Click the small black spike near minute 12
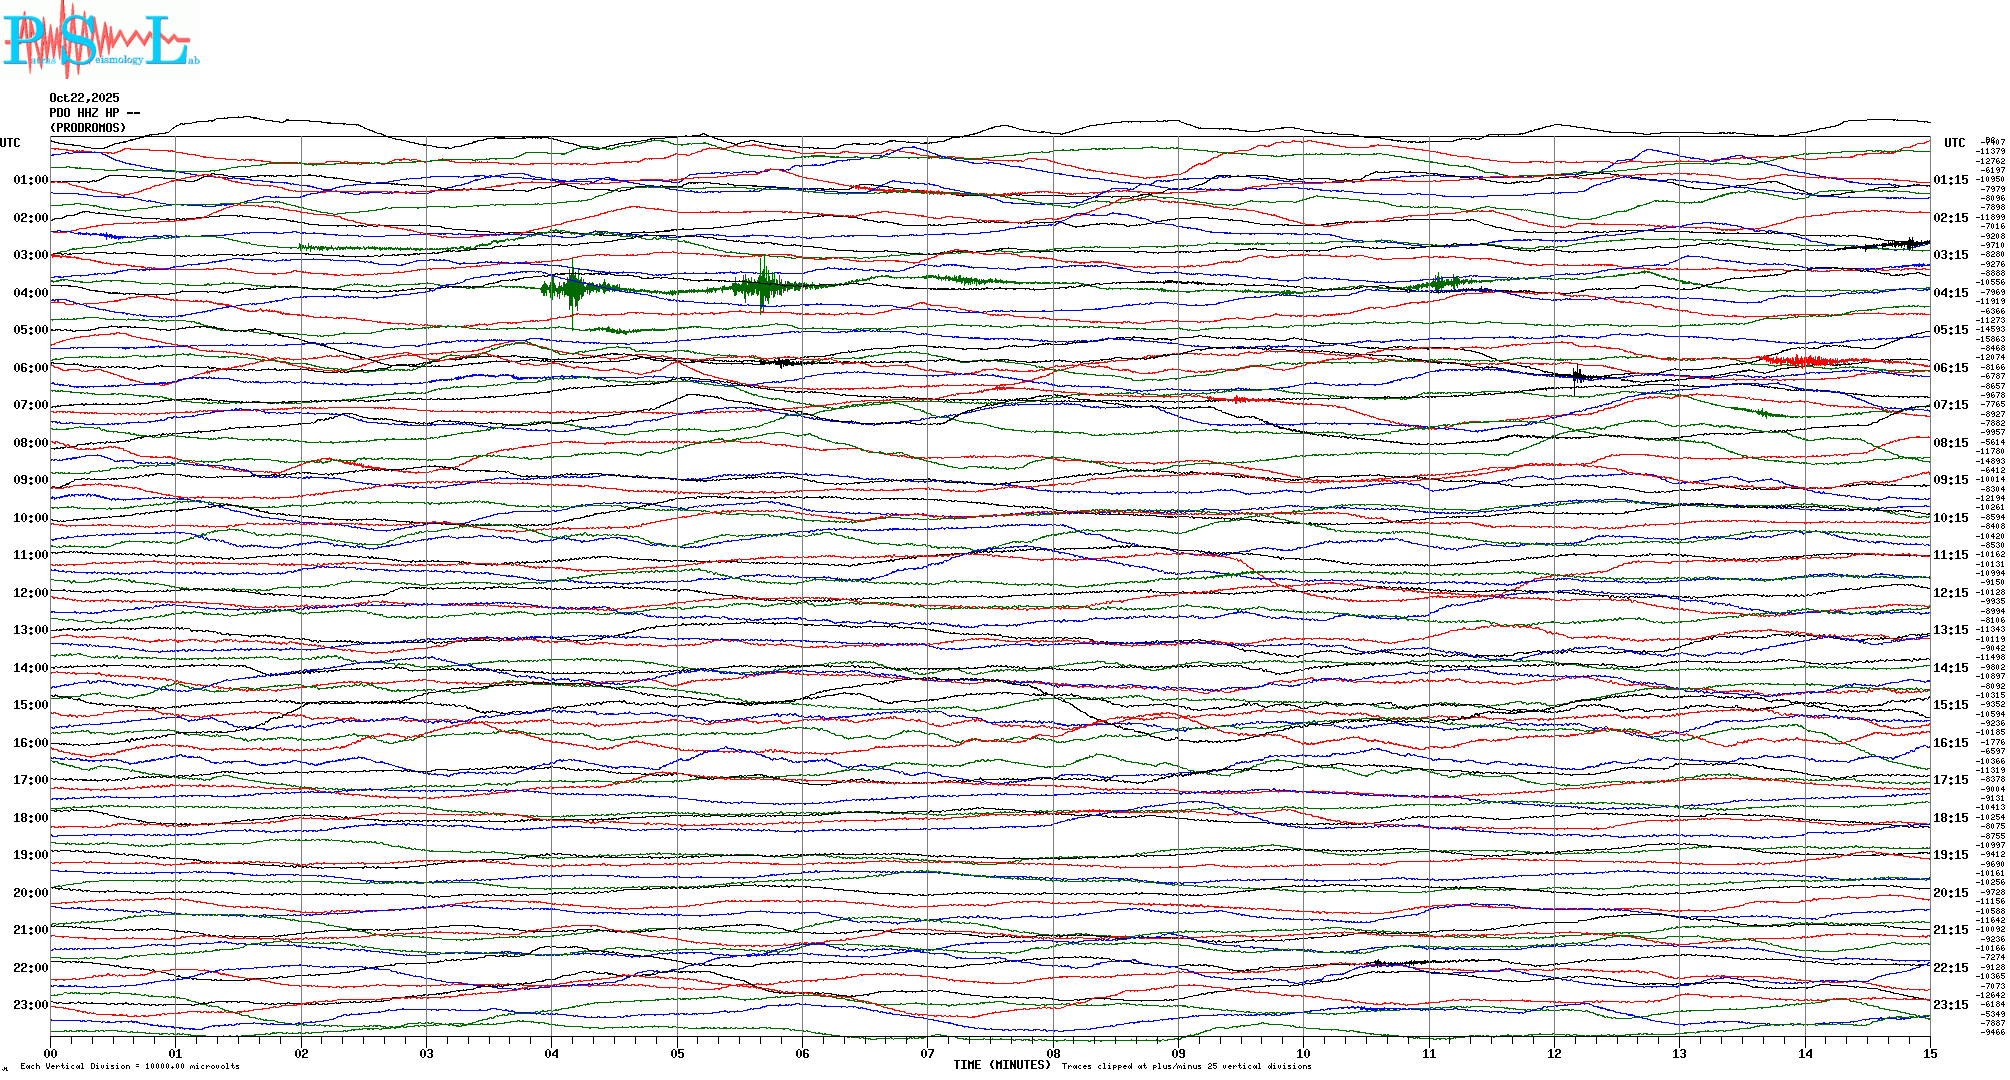 click(x=1577, y=376)
